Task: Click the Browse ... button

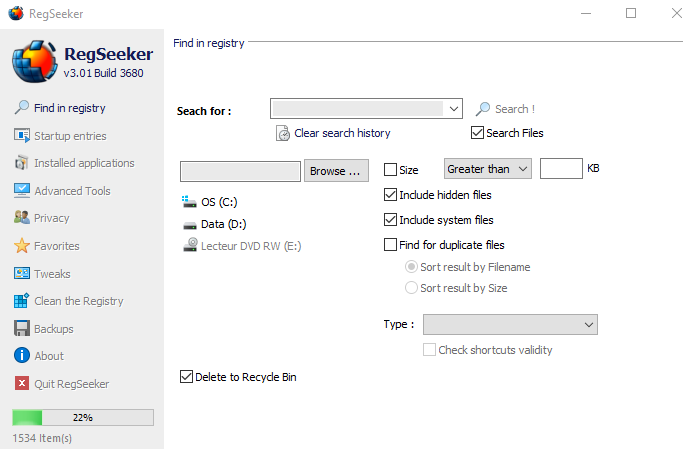Action: tap(336, 170)
